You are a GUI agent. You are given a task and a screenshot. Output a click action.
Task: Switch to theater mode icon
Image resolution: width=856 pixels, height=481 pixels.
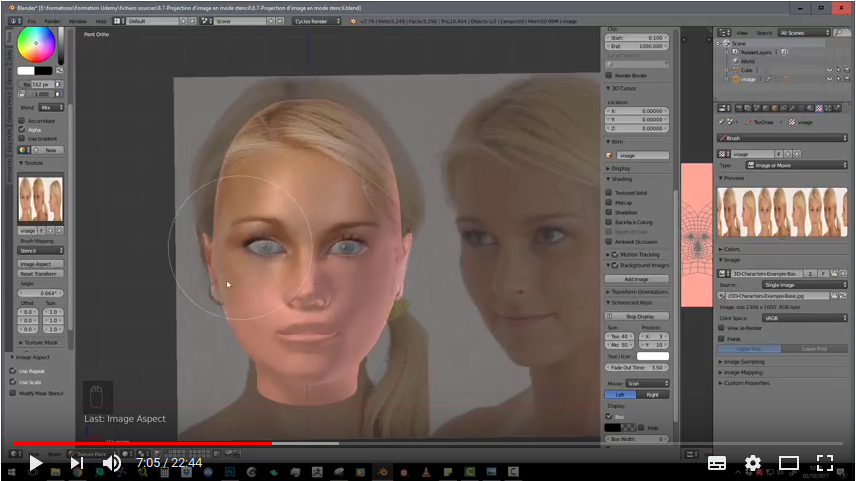click(x=788, y=464)
